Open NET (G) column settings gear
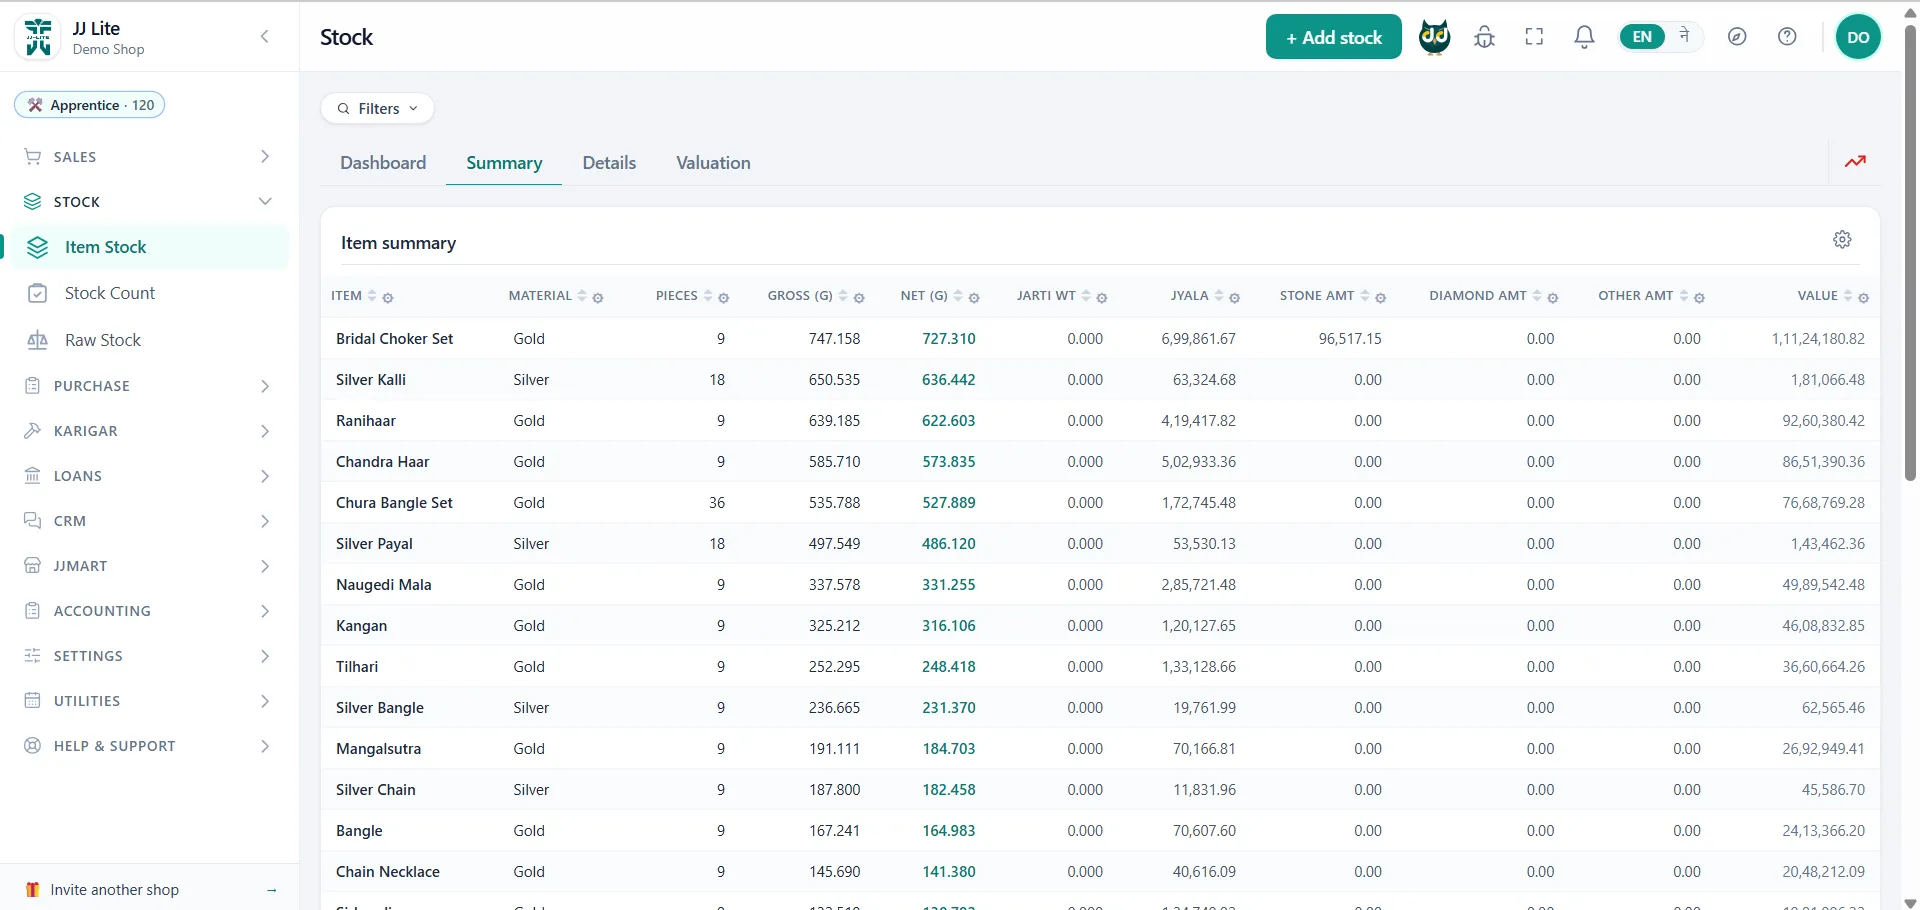1920x910 pixels. pos(974,298)
